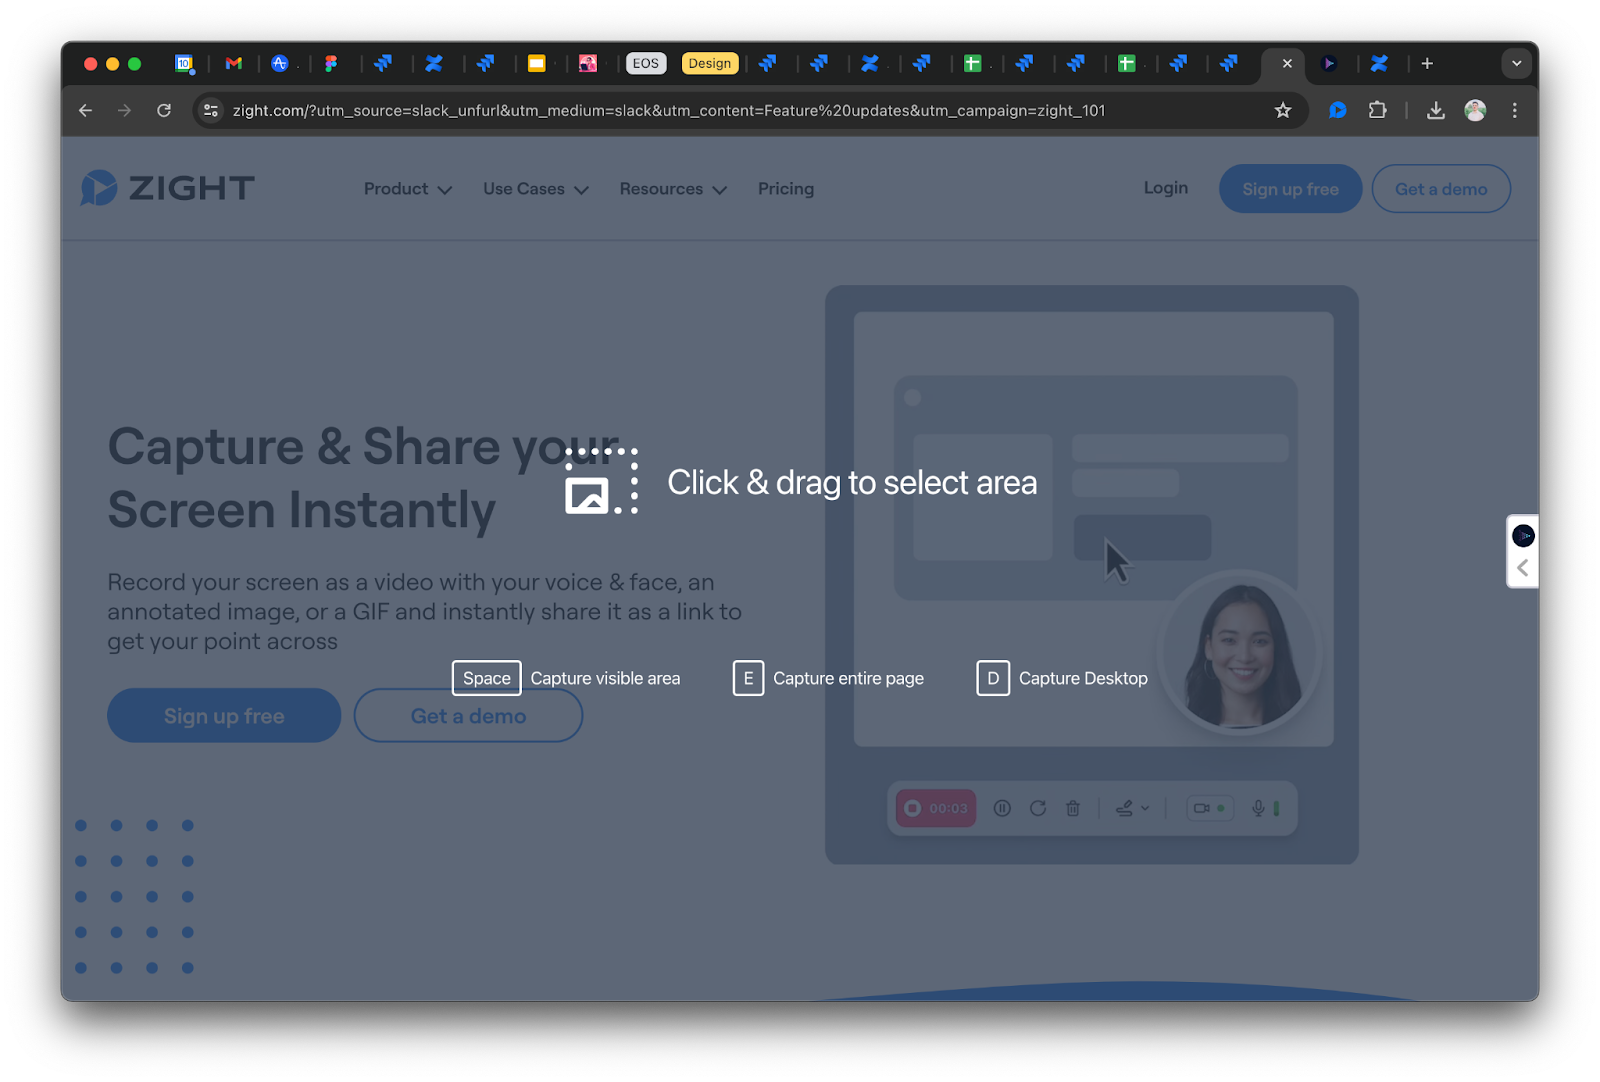Expand the Product menu
Image resolution: width=1600 pixels, height=1082 pixels.
click(407, 189)
